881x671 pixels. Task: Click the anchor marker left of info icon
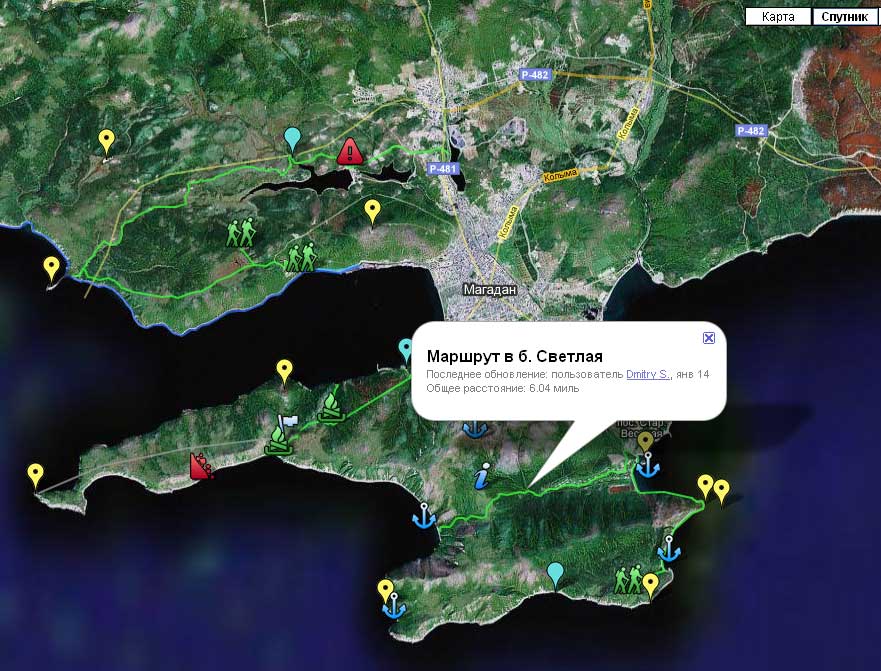[x=425, y=516]
